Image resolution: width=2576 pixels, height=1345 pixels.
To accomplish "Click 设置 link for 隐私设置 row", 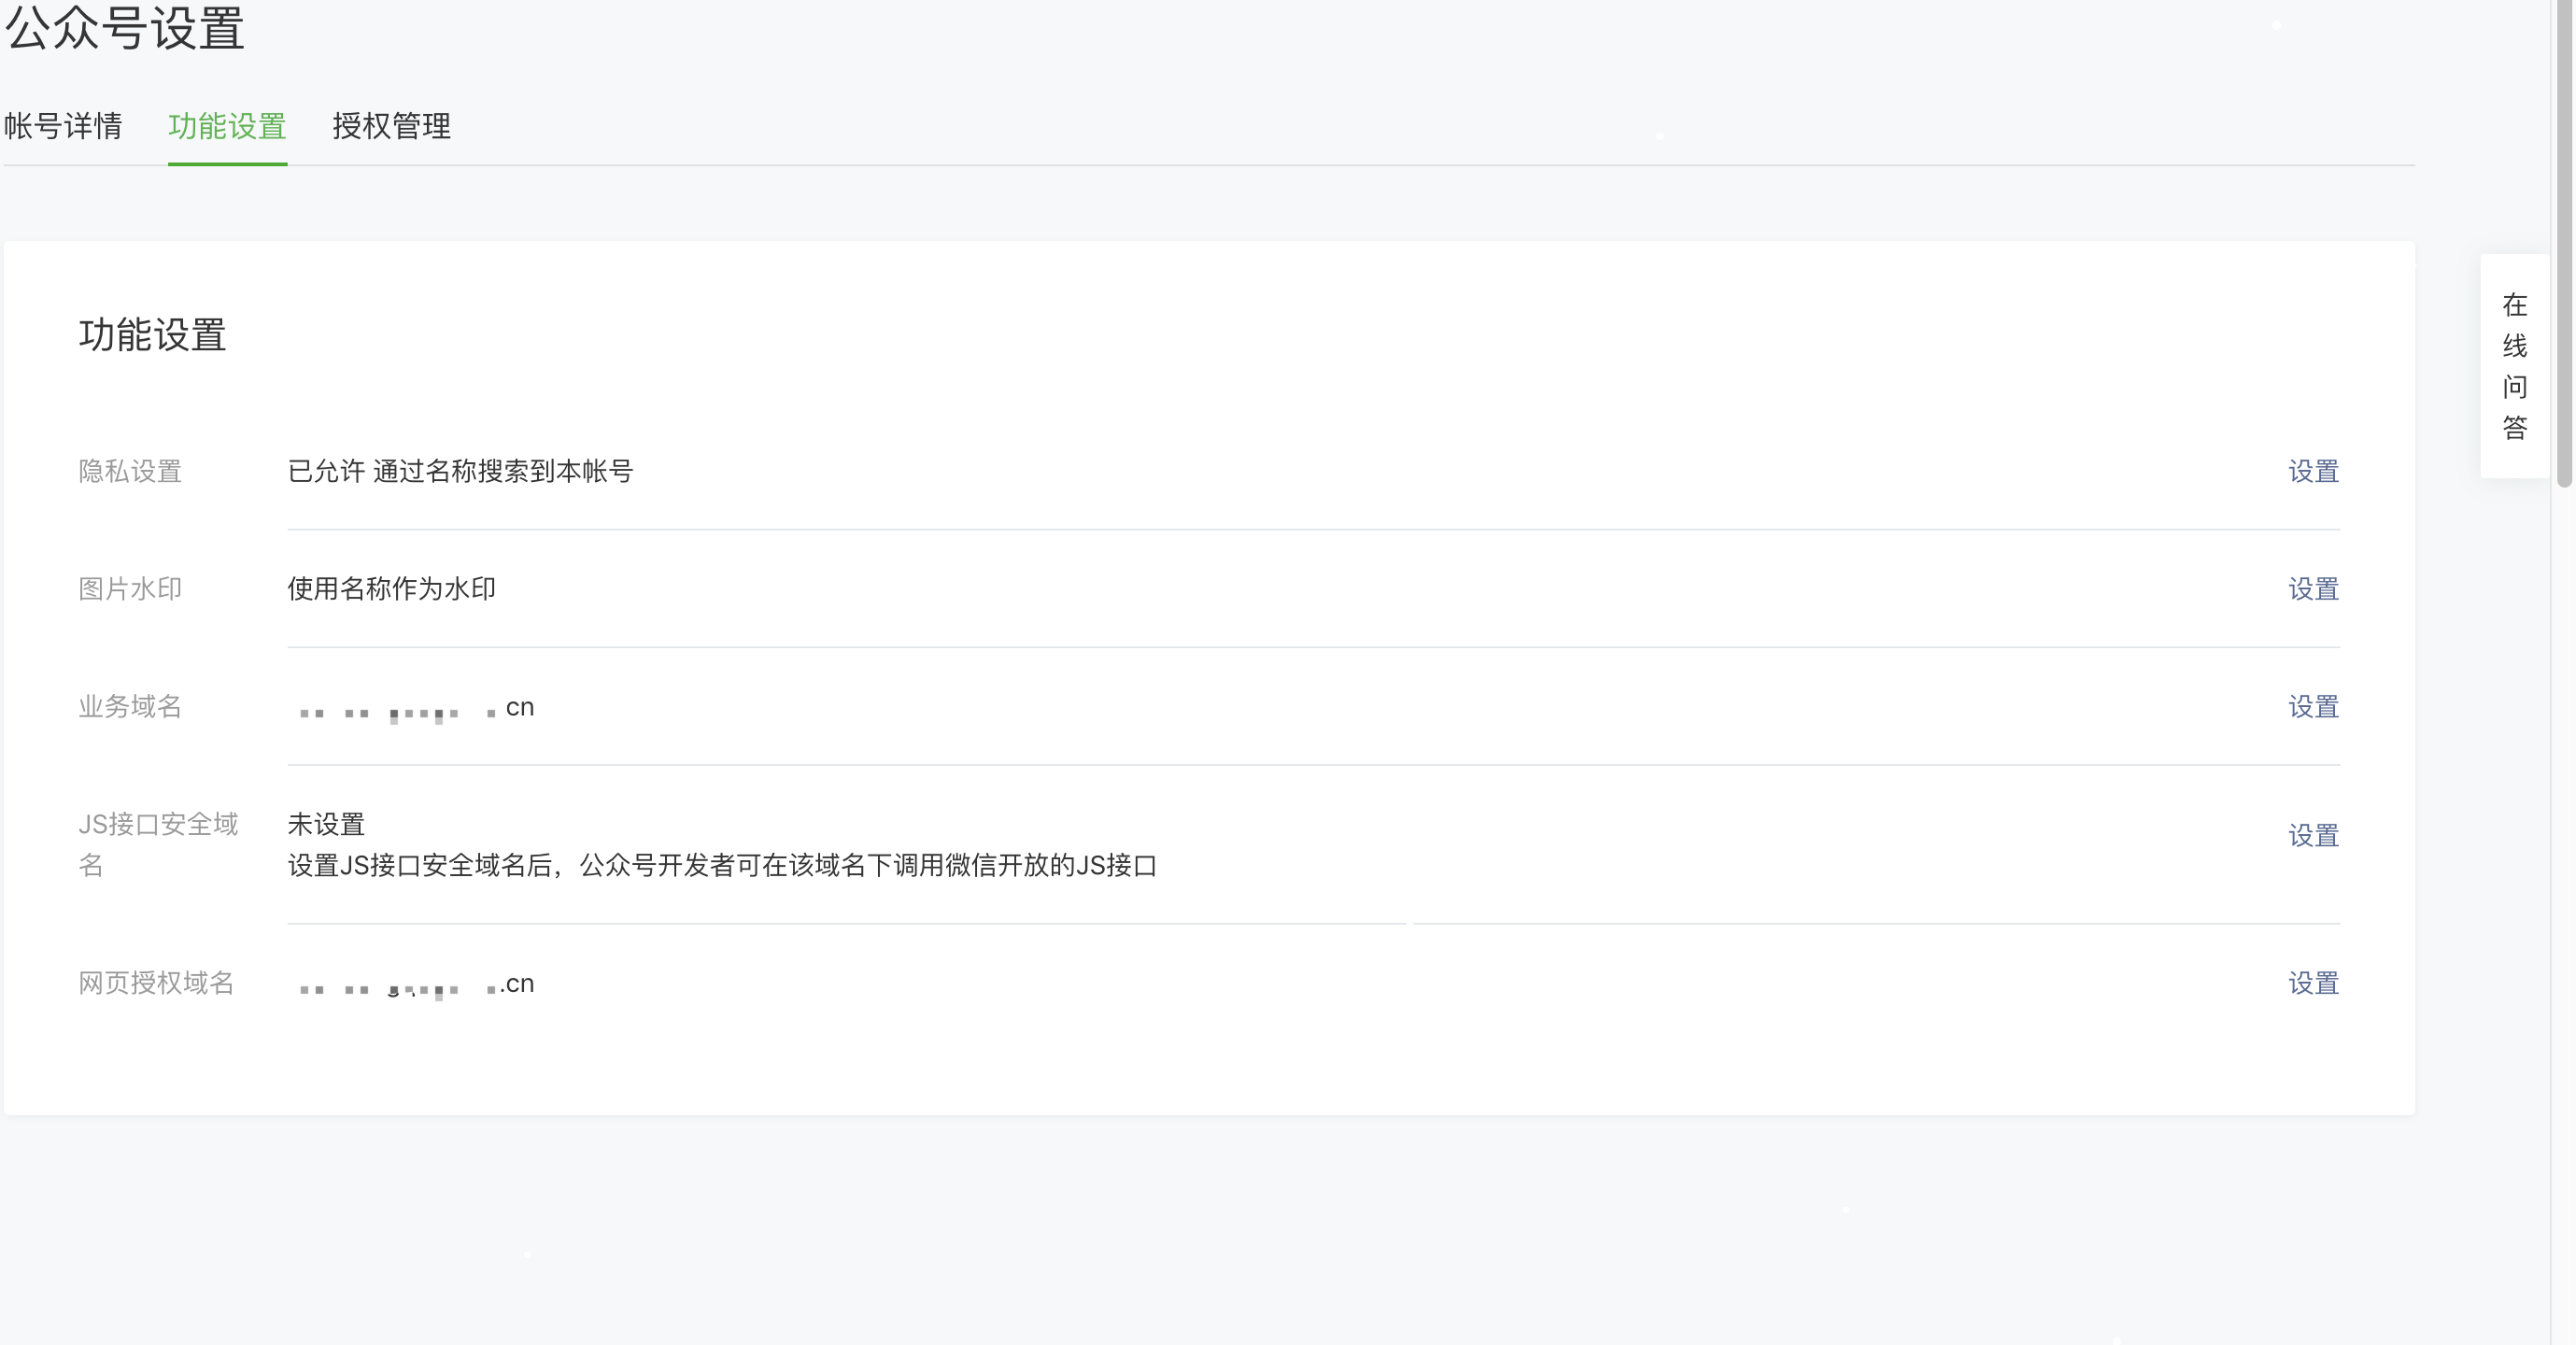I will (2313, 471).
